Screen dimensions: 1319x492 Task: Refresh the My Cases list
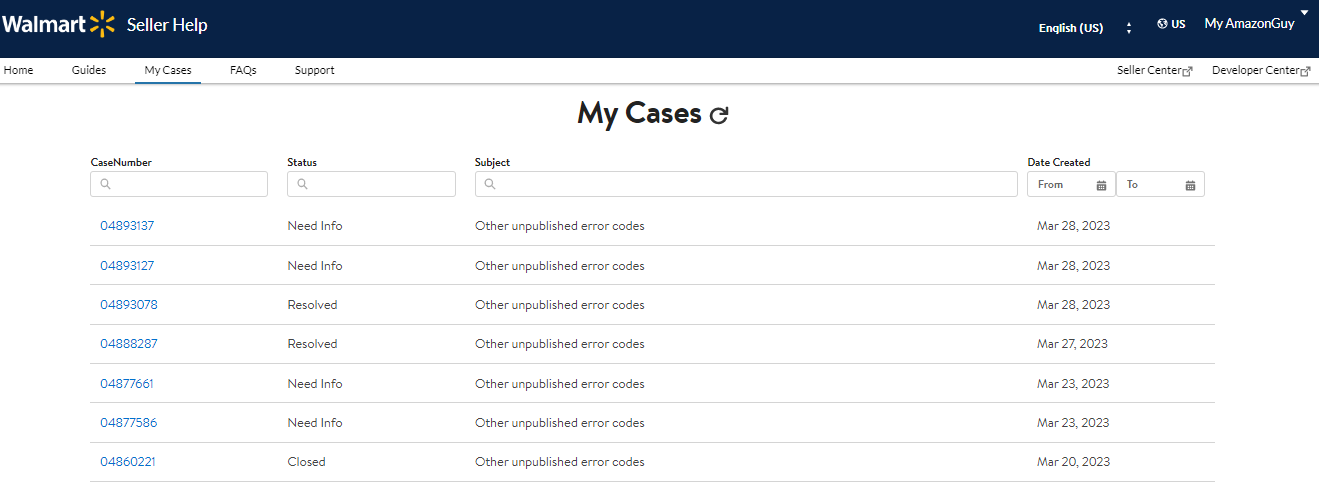click(x=719, y=115)
